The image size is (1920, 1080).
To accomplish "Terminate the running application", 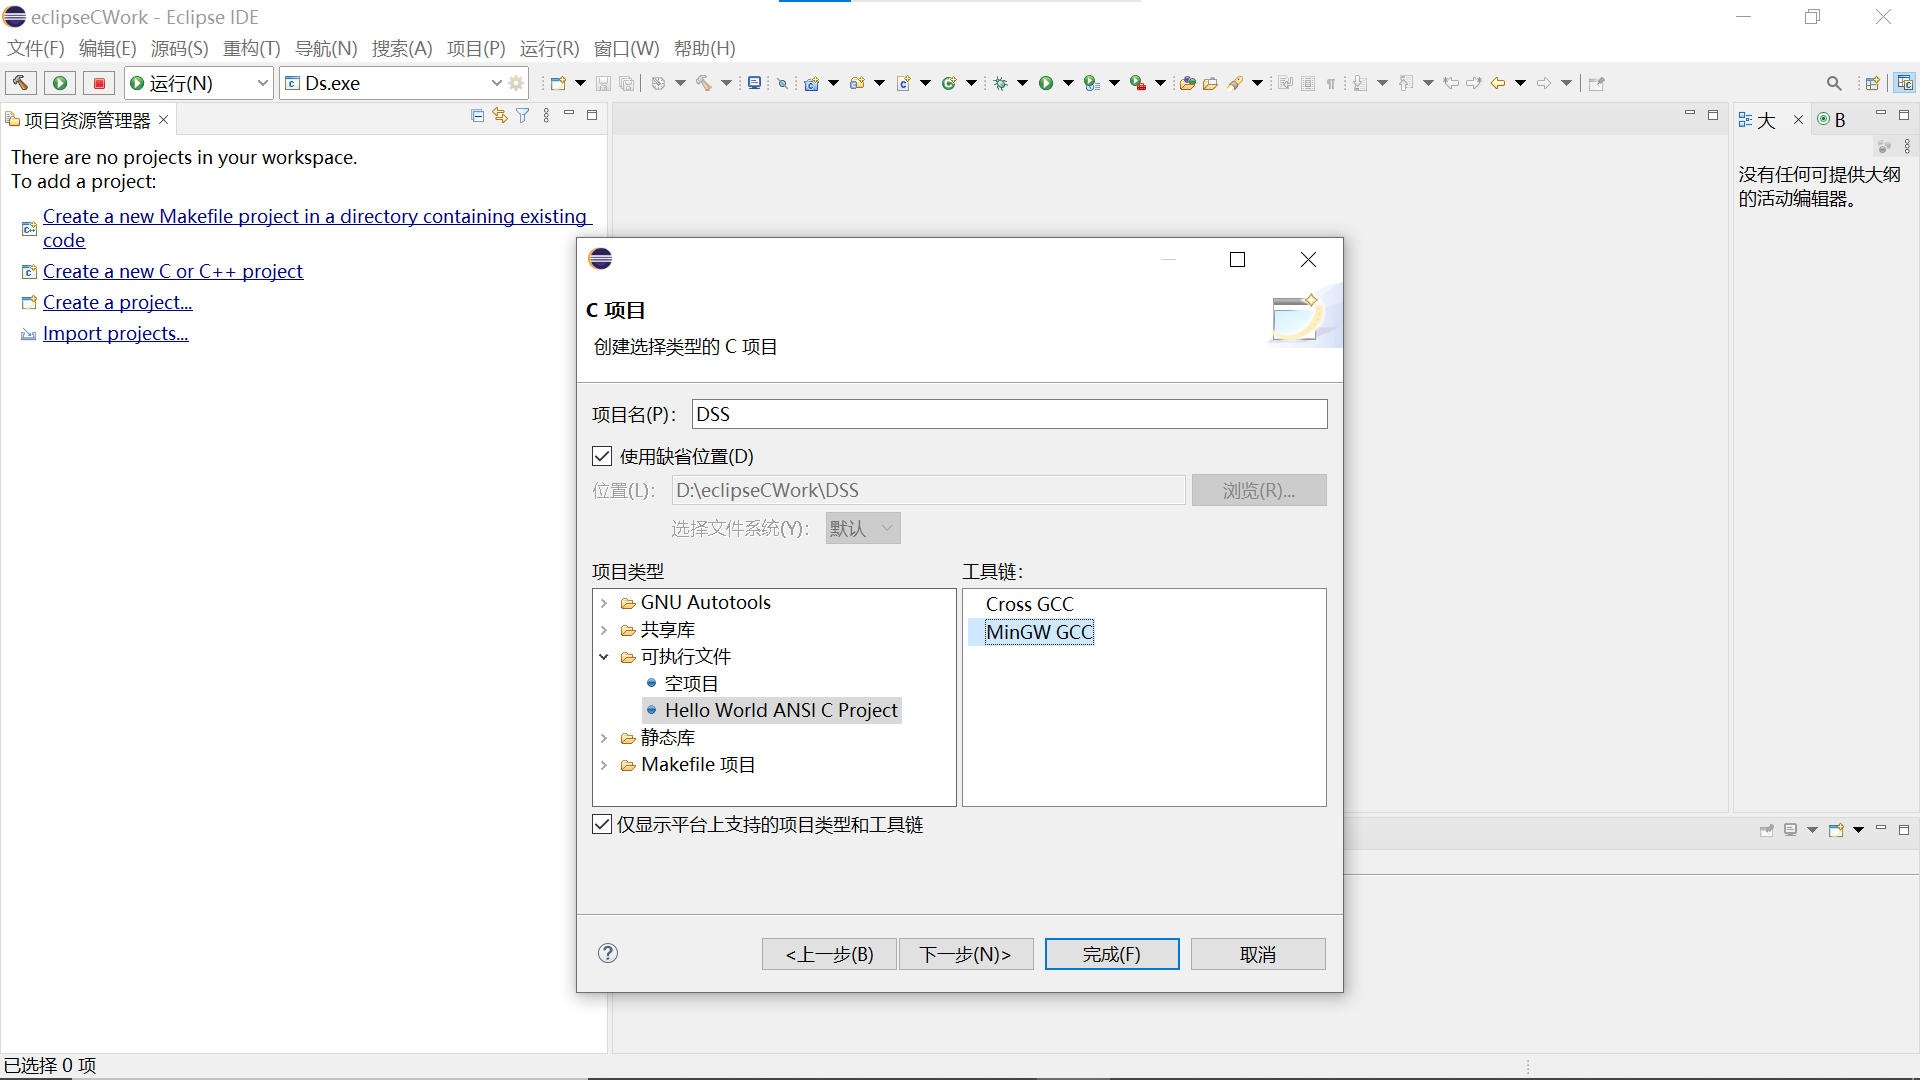I will click(x=99, y=83).
